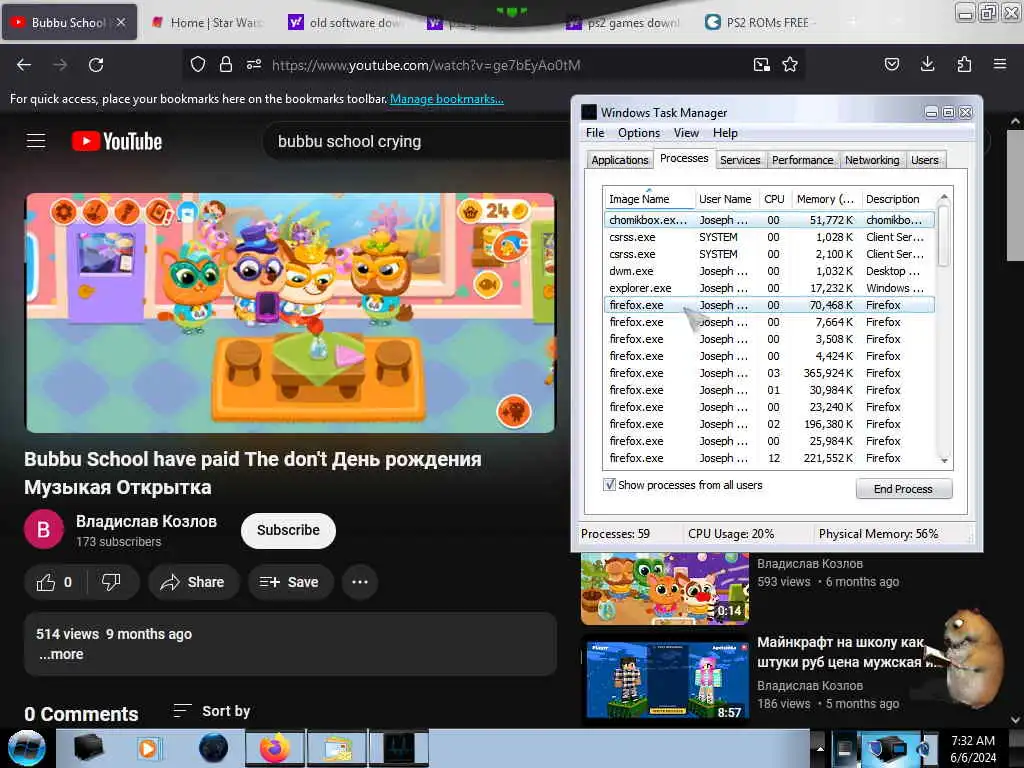Reload the page with the refresh icon
1024x768 pixels.
96,65
